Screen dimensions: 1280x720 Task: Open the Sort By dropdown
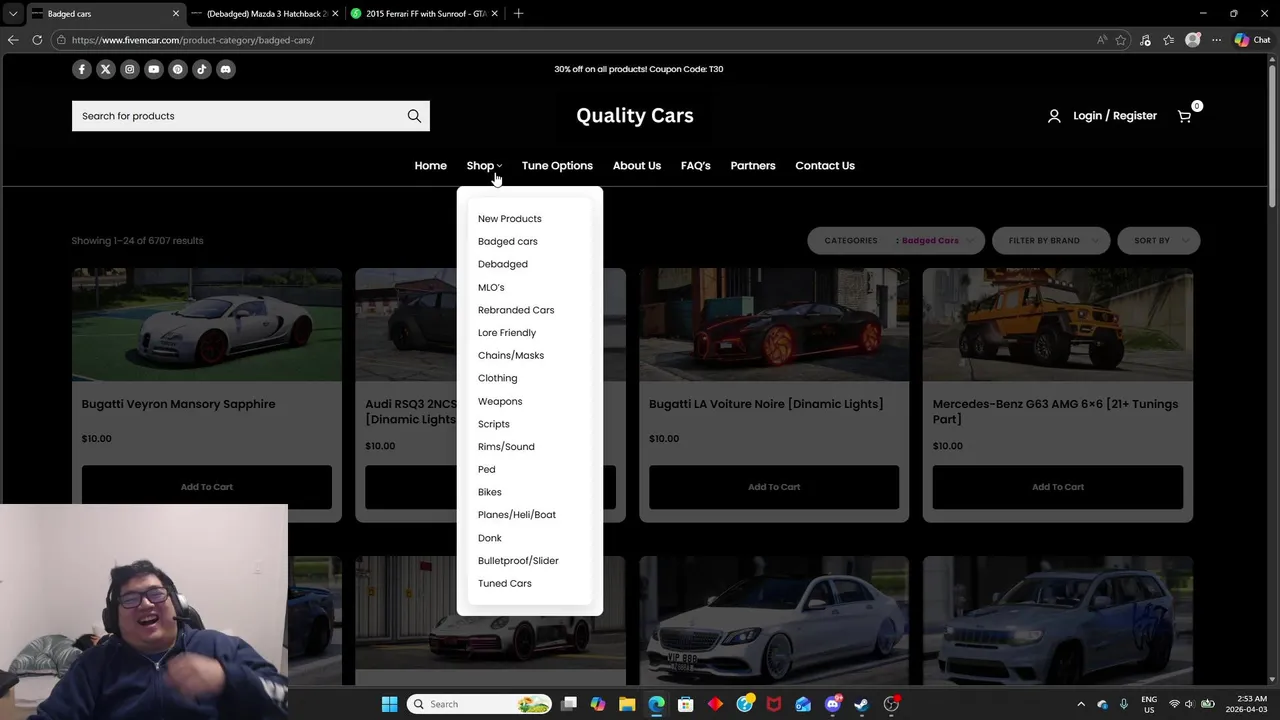pos(1159,240)
